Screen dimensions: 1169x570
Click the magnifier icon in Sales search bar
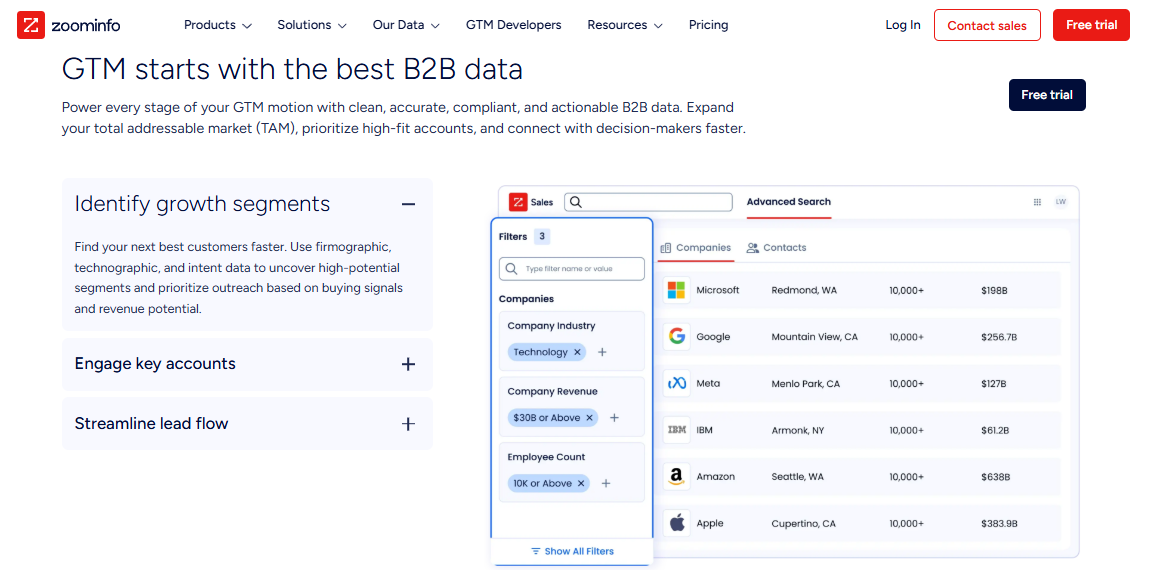coord(576,202)
